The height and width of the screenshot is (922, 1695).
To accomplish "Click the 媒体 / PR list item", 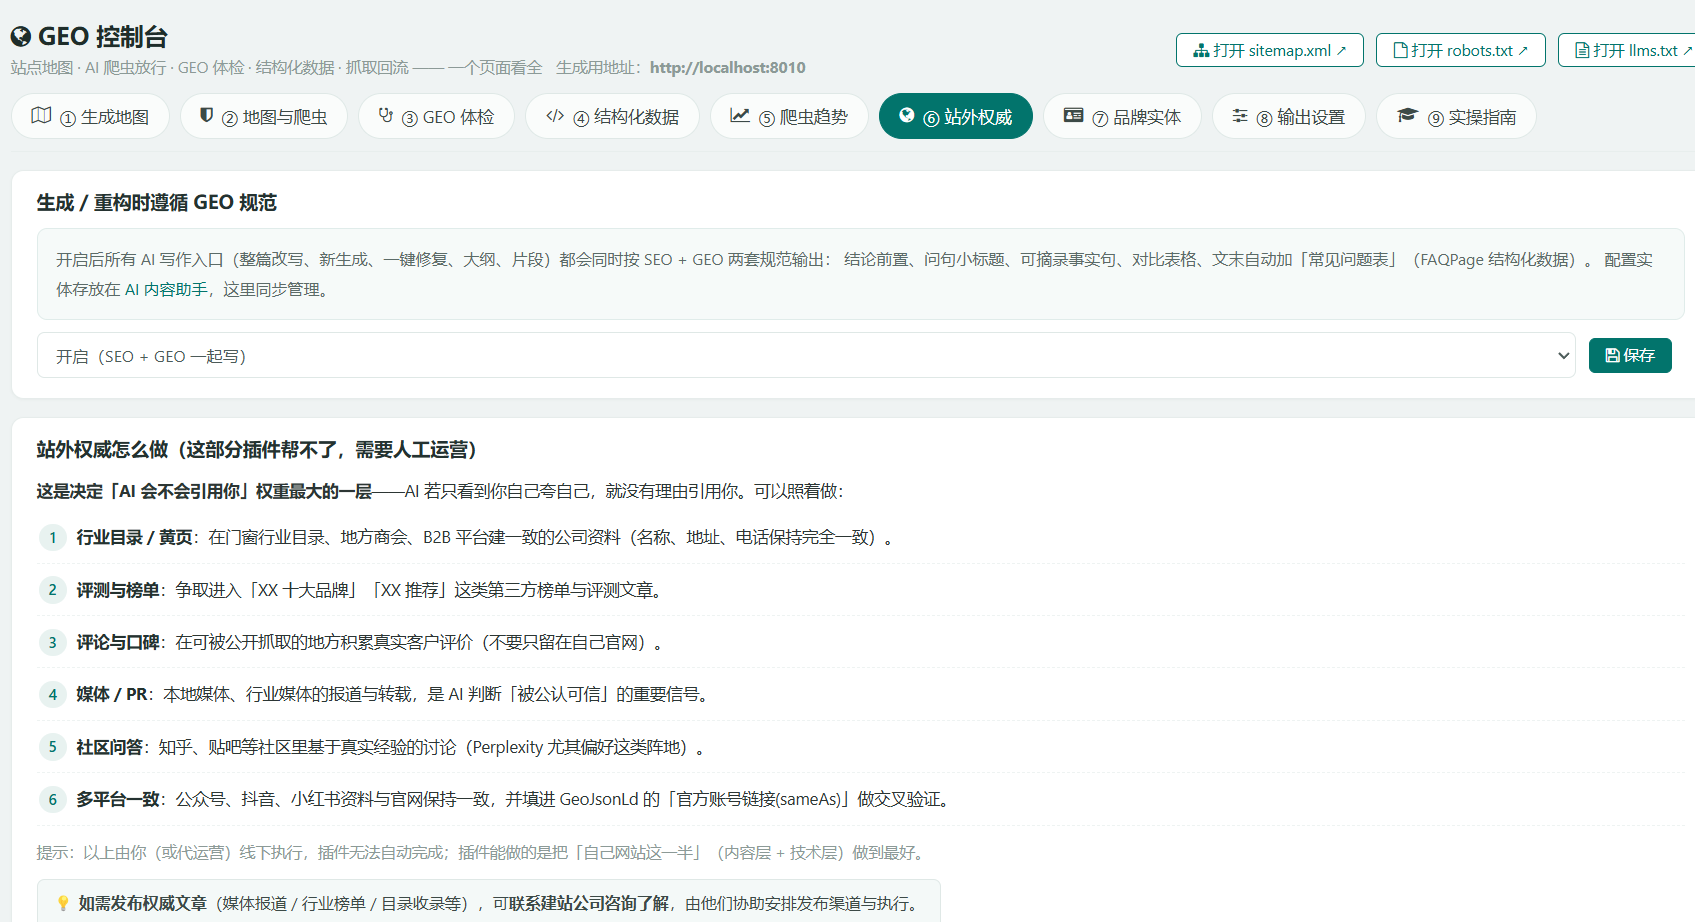I will pos(862,694).
